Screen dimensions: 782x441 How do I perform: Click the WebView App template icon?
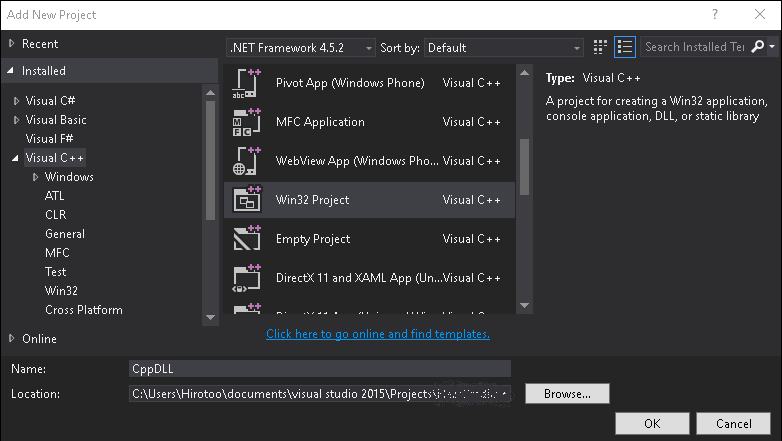247,161
